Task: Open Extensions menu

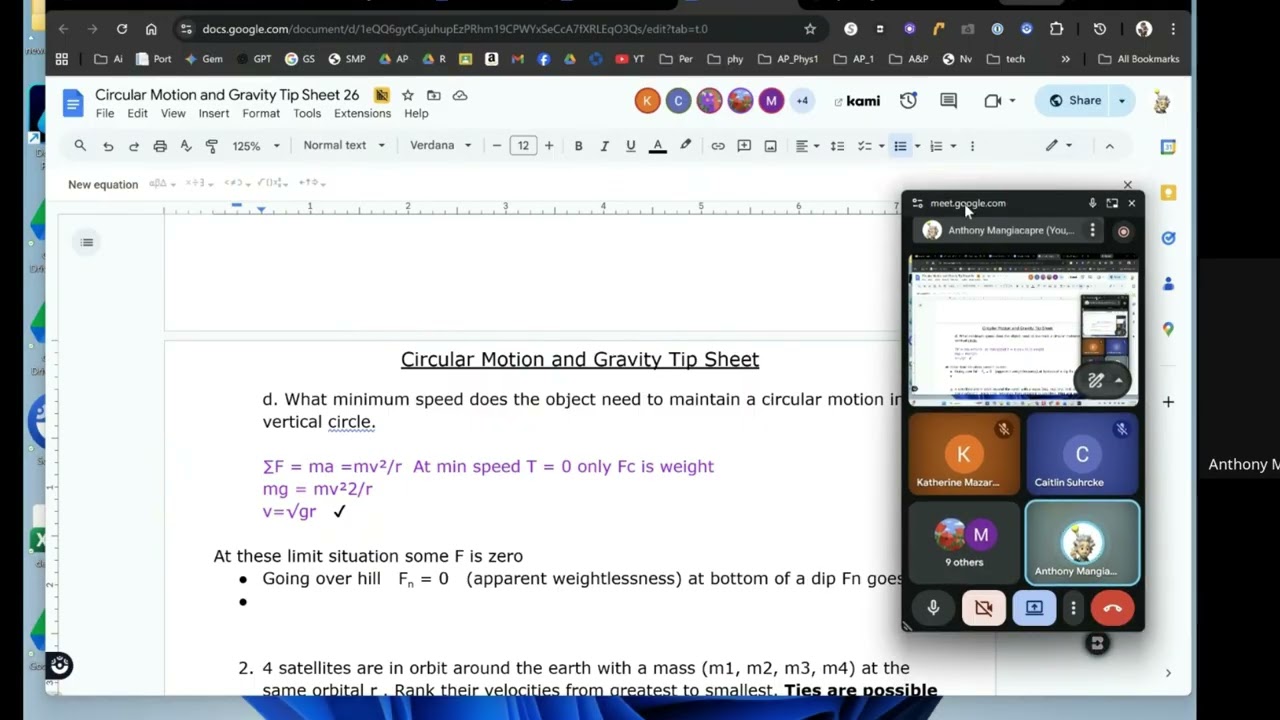Action: click(362, 113)
